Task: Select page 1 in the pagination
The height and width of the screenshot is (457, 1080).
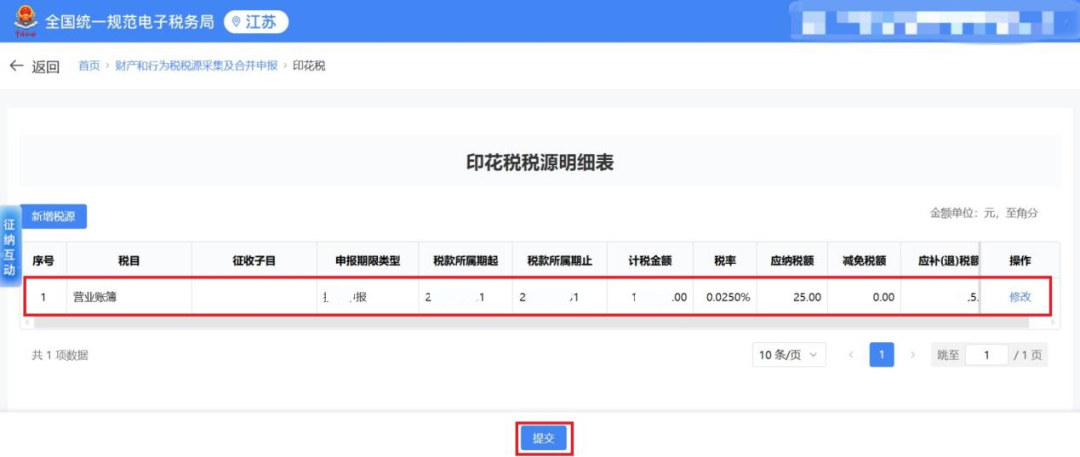Action: [x=881, y=355]
